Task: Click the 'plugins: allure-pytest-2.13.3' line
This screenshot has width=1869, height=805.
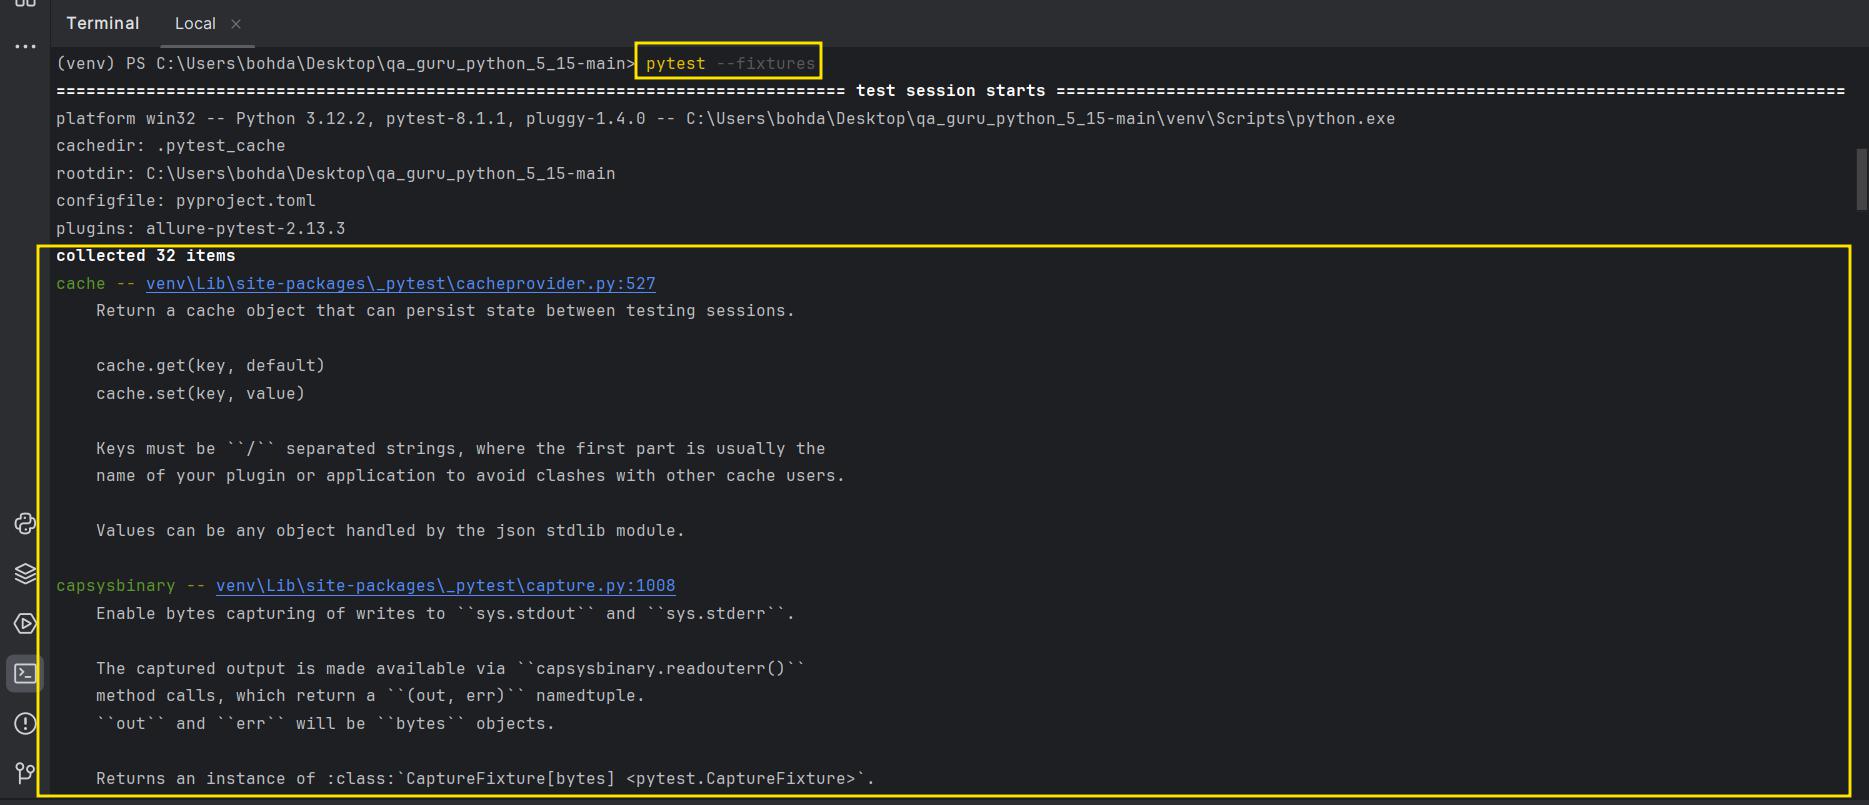Action: 200,228
